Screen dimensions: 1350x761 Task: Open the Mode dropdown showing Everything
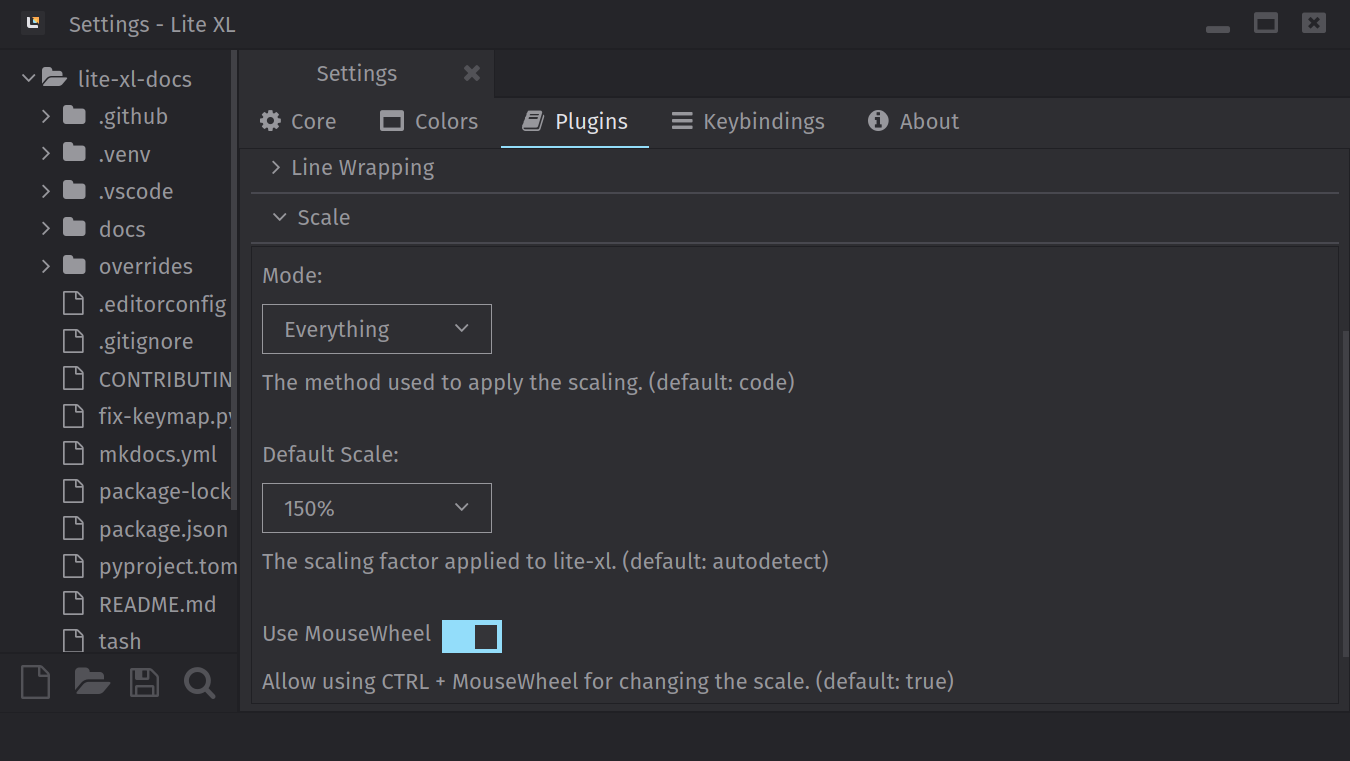(377, 329)
